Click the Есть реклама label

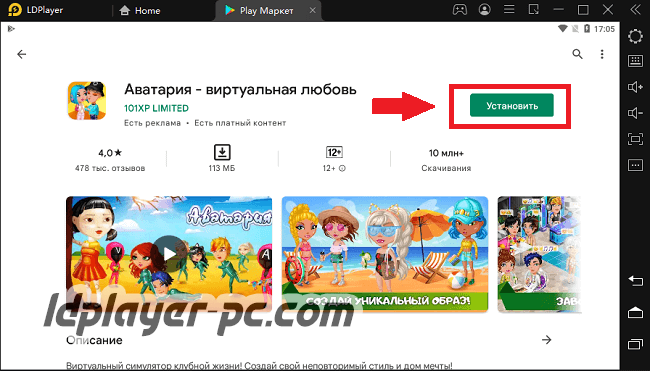[x=152, y=123]
